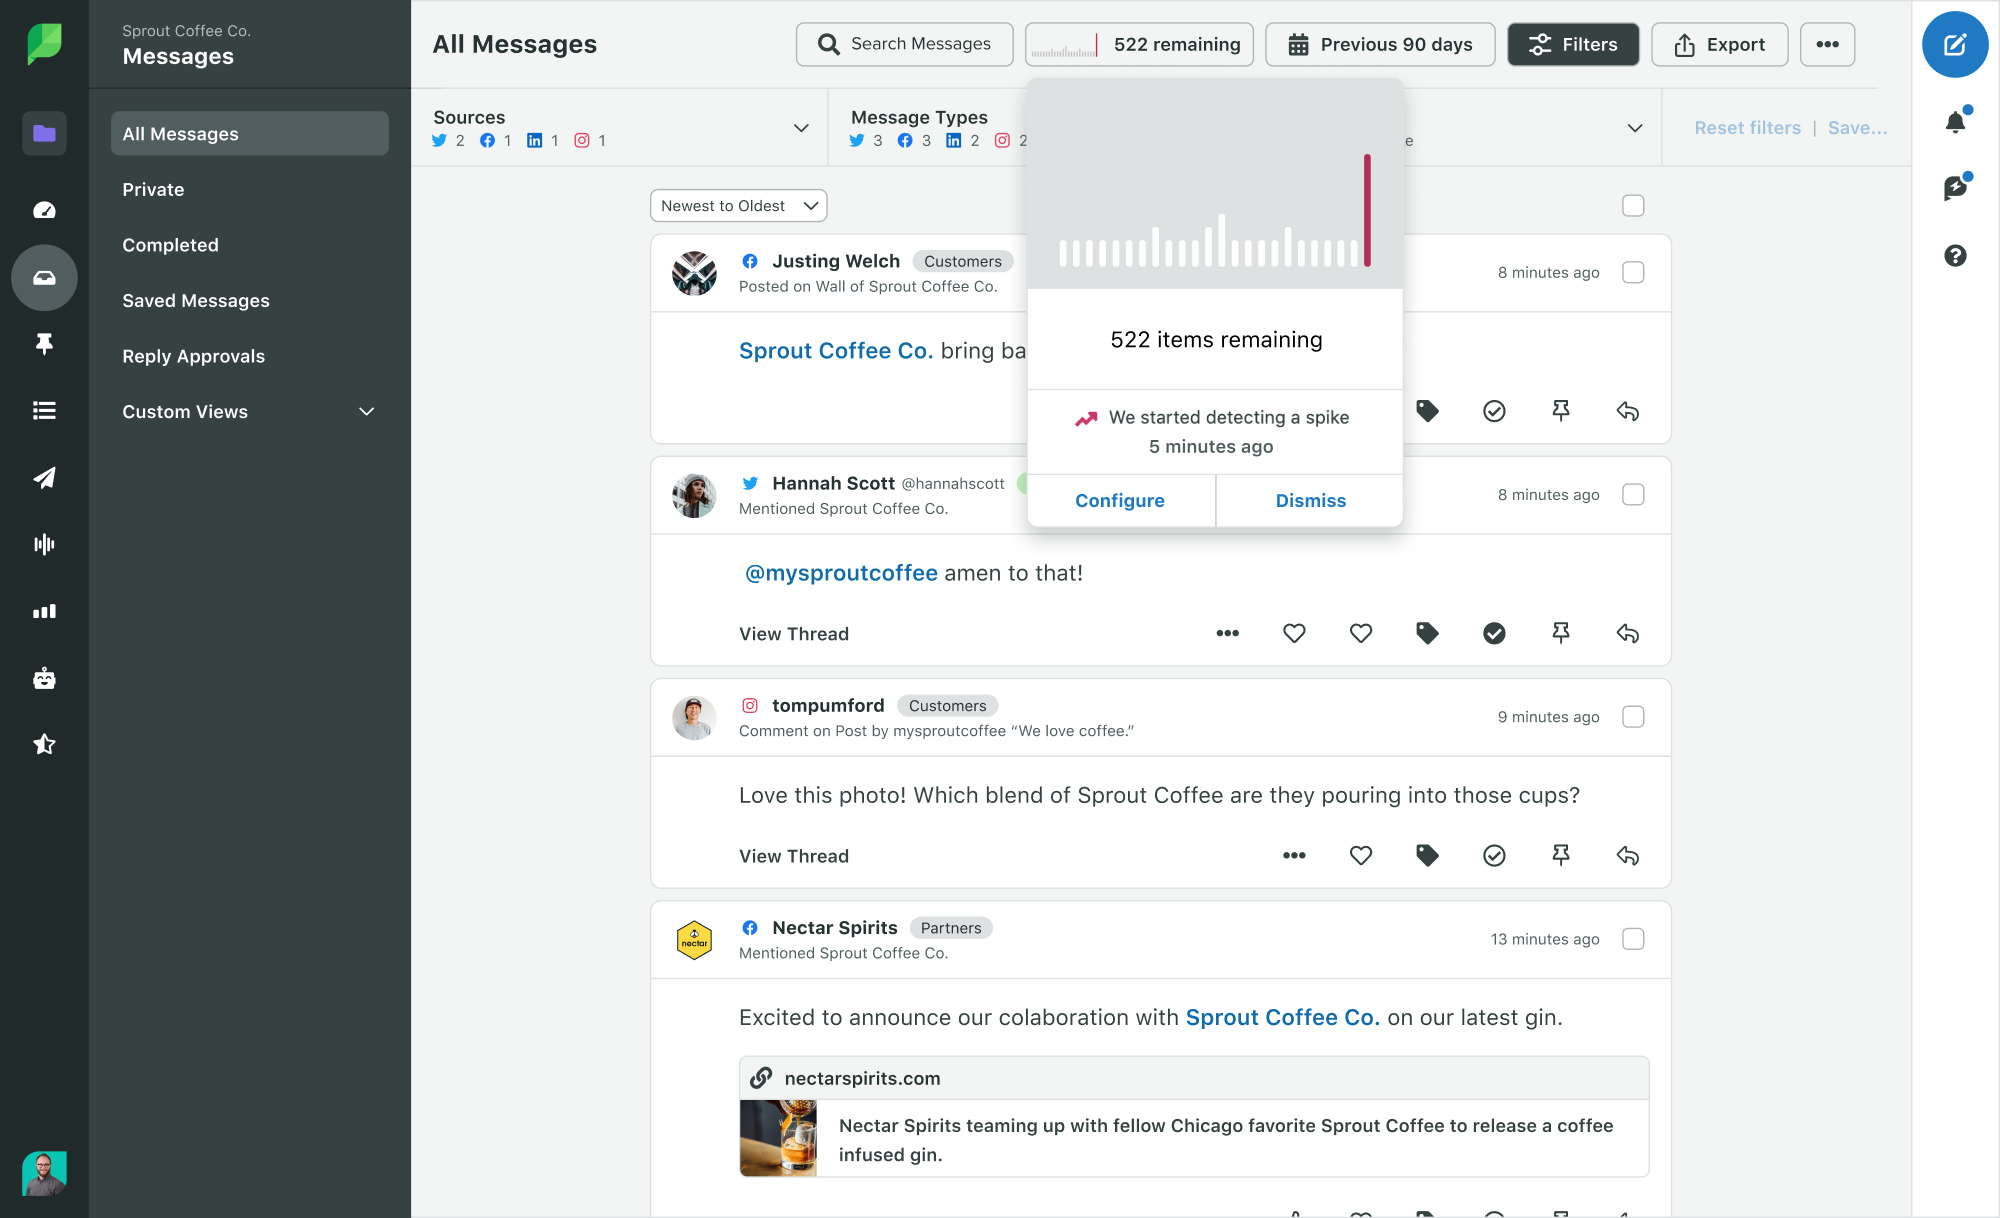The width and height of the screenshot is (2000, 1218).
Task: Click the heart like icon on tompumford's comment
Action: [x=1361, y=855]
